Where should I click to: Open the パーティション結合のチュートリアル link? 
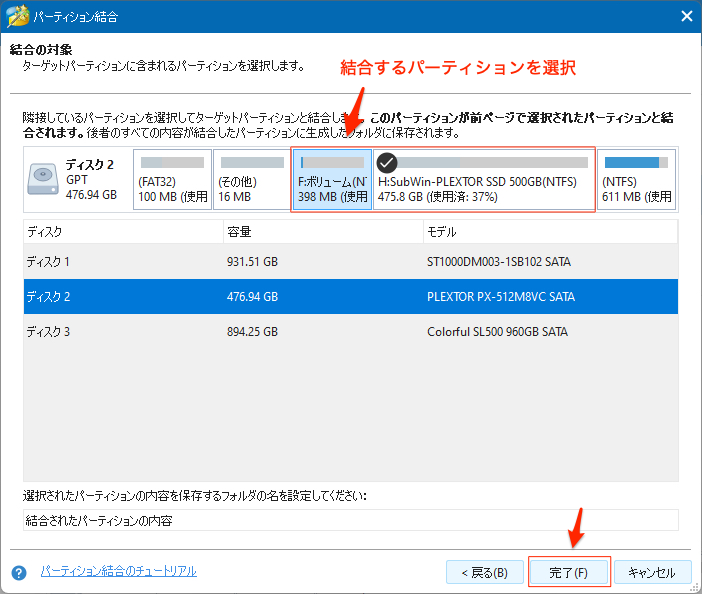click(x=118, y=571)
